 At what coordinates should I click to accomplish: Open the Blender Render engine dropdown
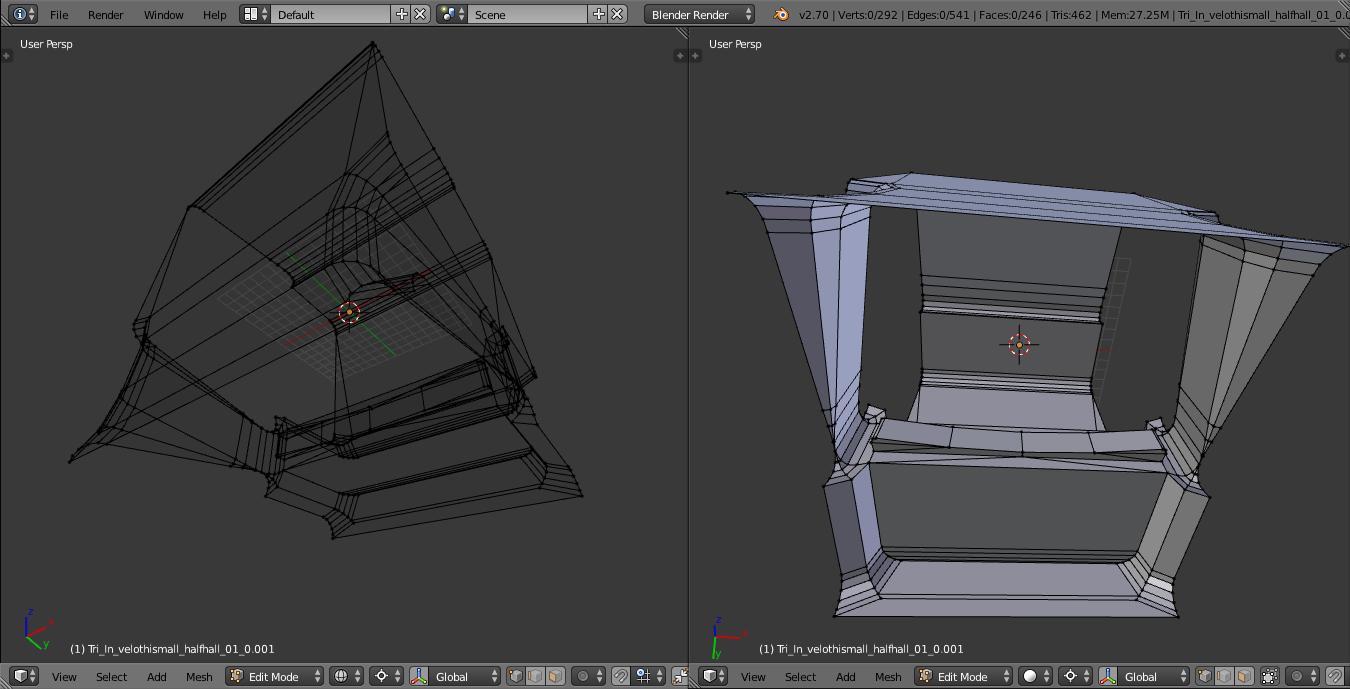[x=700, y=14]
